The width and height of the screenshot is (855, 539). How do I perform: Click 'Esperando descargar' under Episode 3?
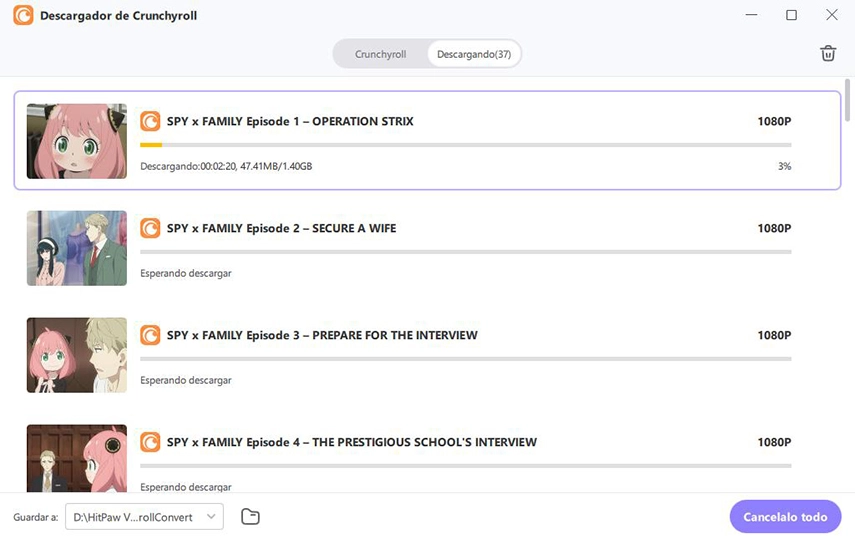pyautogui.click(x=186, y=380)
